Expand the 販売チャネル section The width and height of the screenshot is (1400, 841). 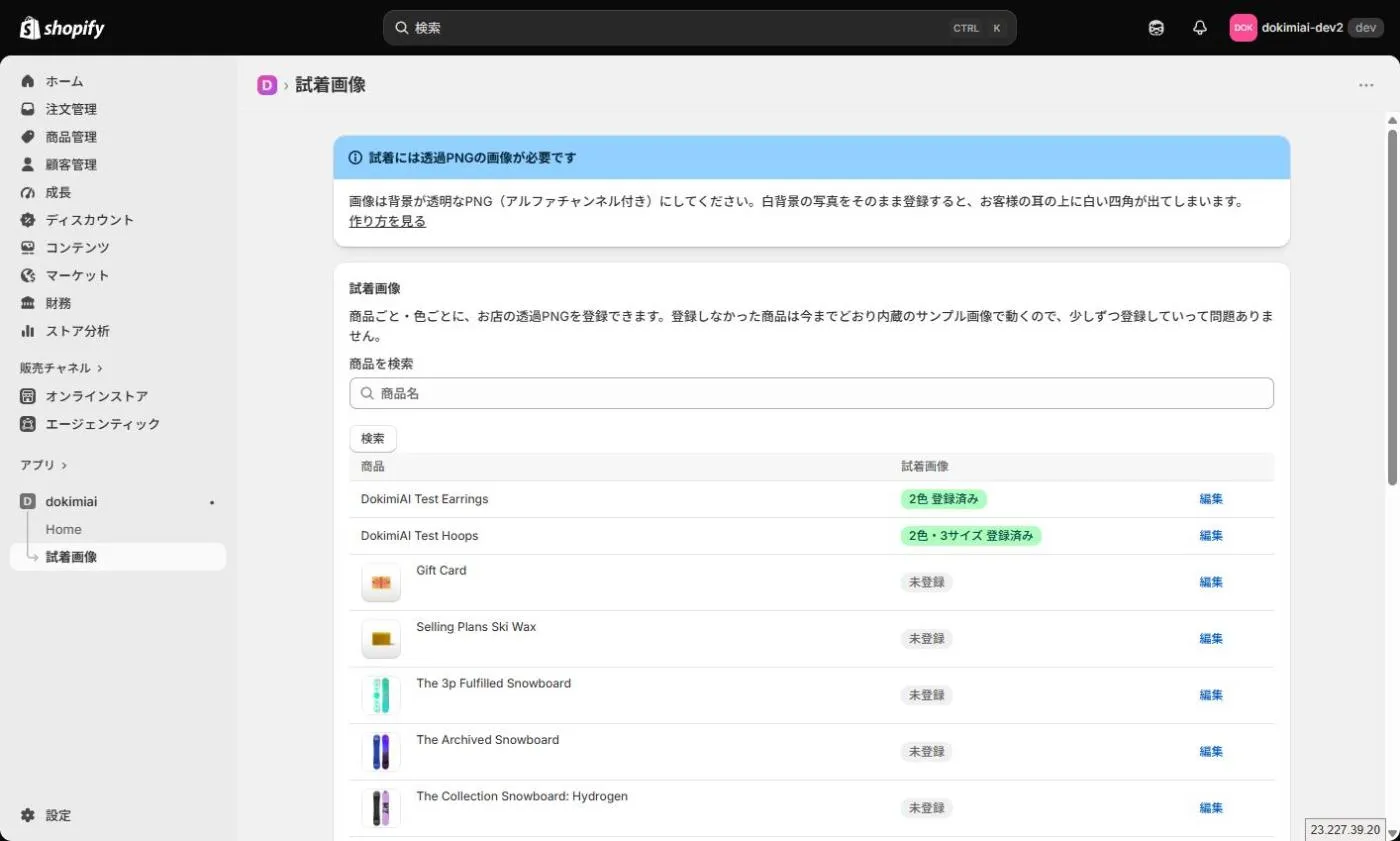click(61, 368)
